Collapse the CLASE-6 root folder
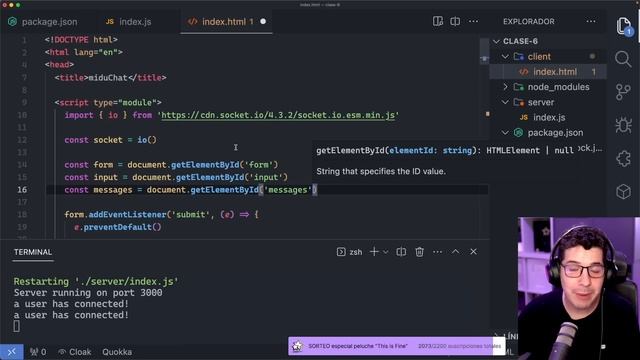640x360 pixels. click(497, 41)
